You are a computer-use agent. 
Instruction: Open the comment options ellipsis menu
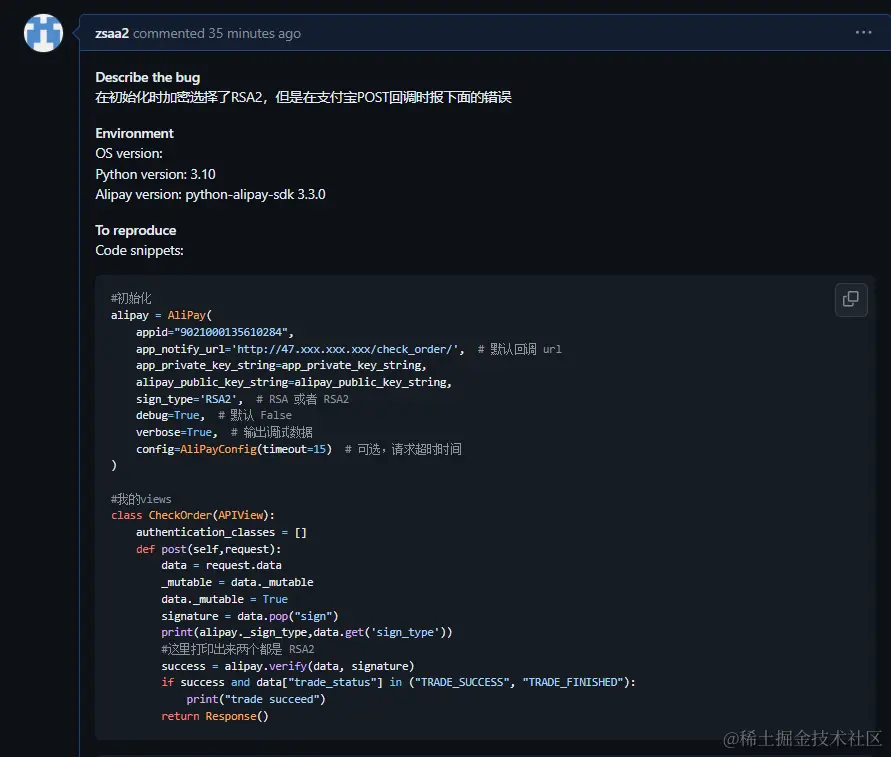pos(863,33)
